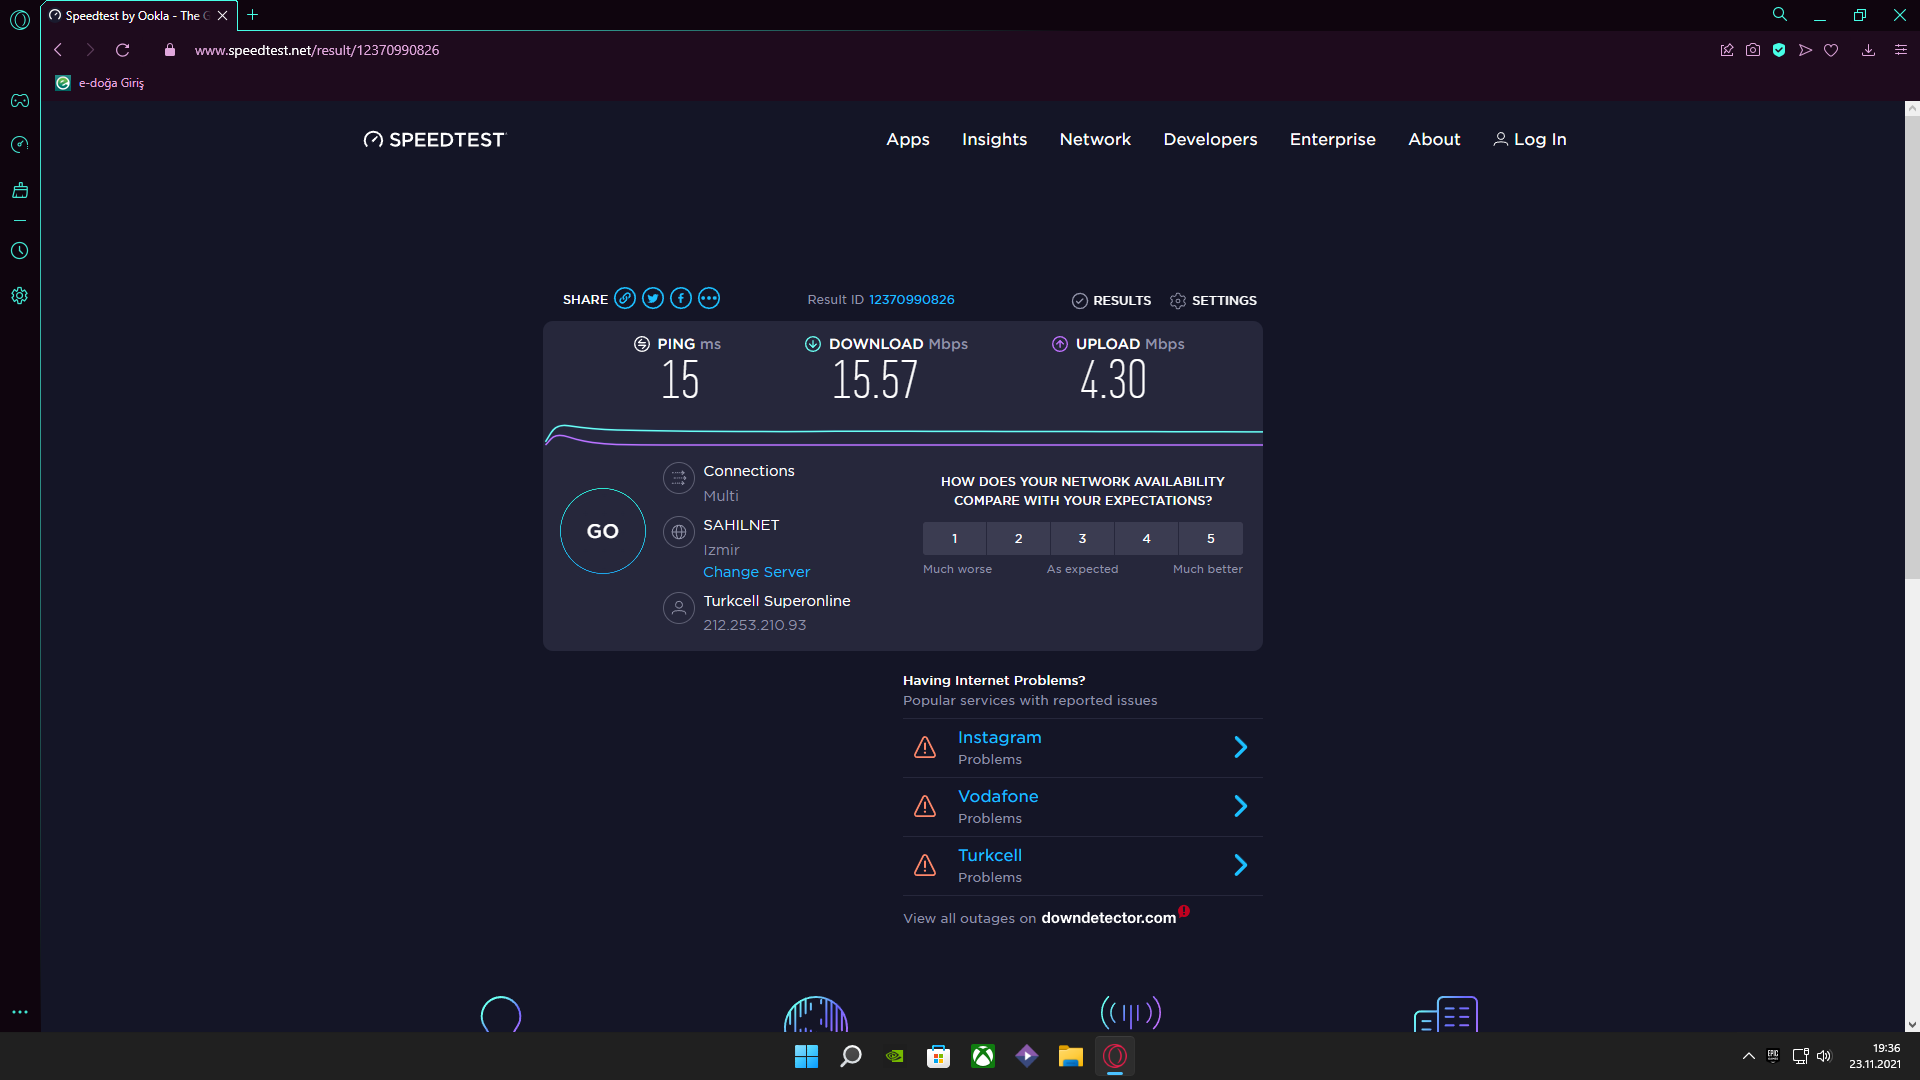
Task: Click the Change Server link
Action: [x=756, y=572]
